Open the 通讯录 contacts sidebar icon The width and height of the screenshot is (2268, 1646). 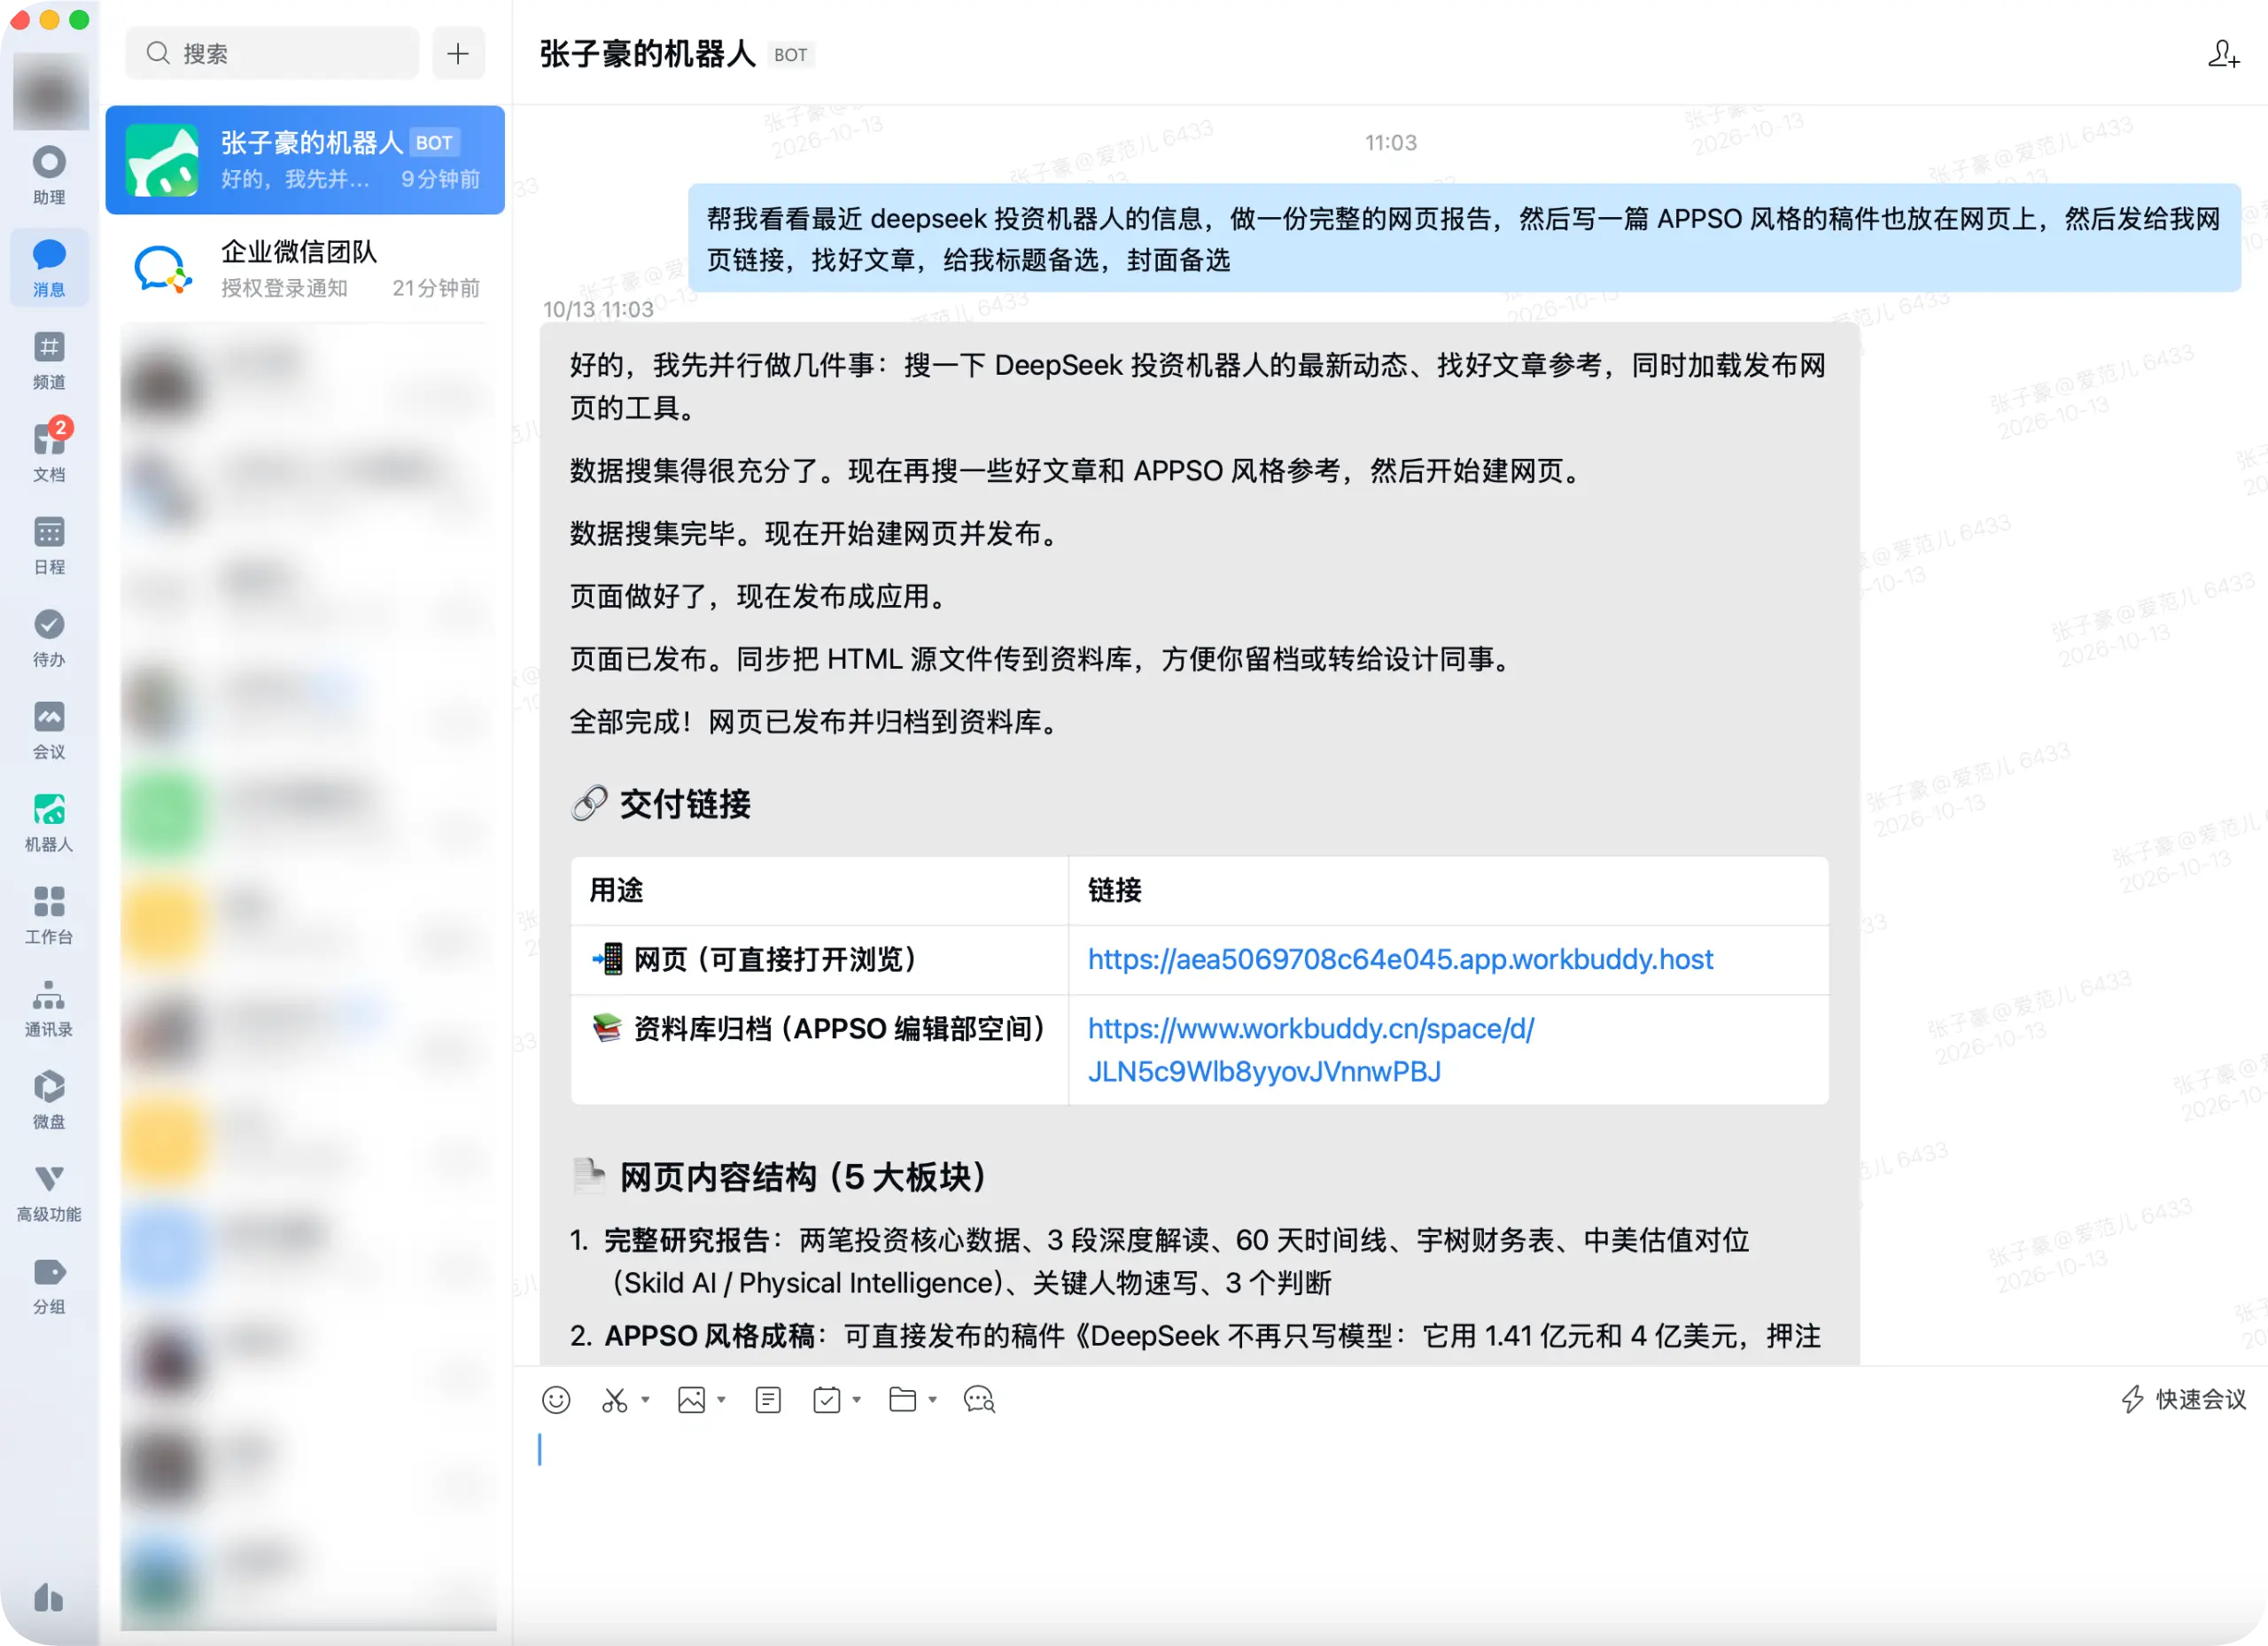[49, 1007]
